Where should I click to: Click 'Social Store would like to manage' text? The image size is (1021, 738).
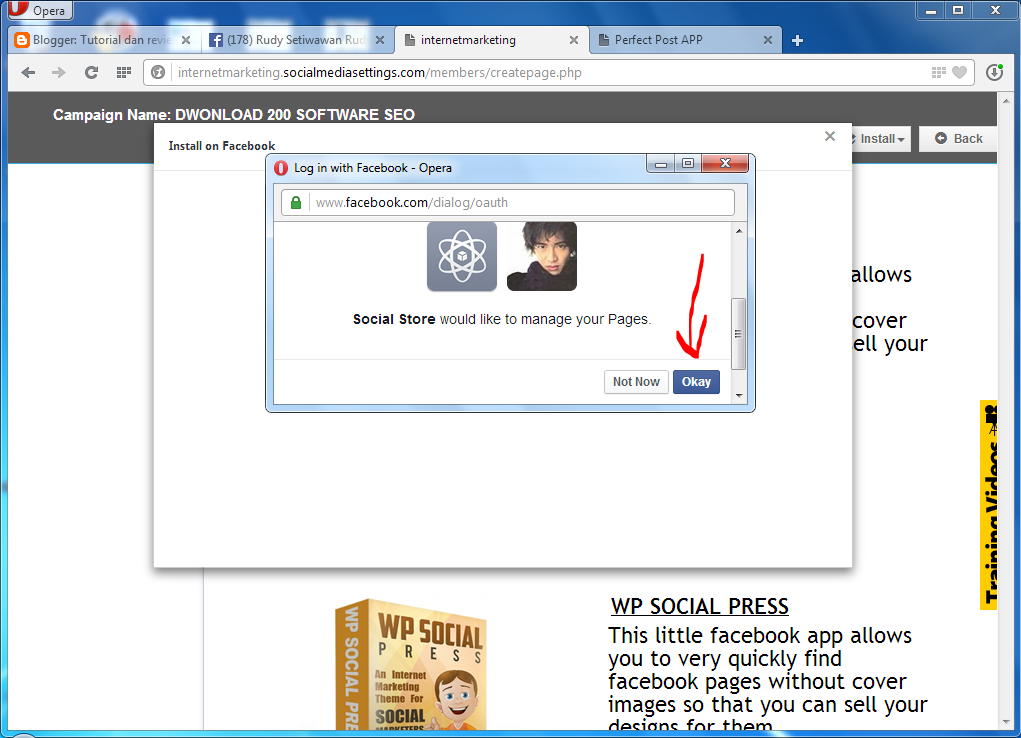point(501,319)
